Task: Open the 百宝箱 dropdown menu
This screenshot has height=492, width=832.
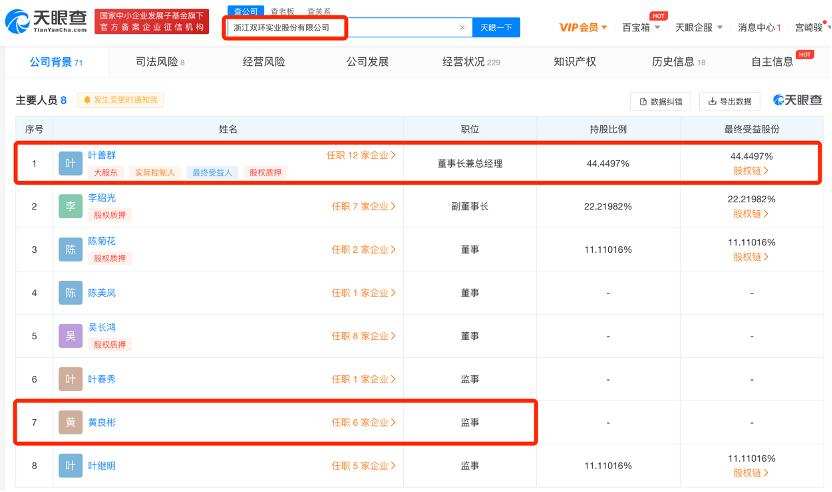Action: coord(640,27)
